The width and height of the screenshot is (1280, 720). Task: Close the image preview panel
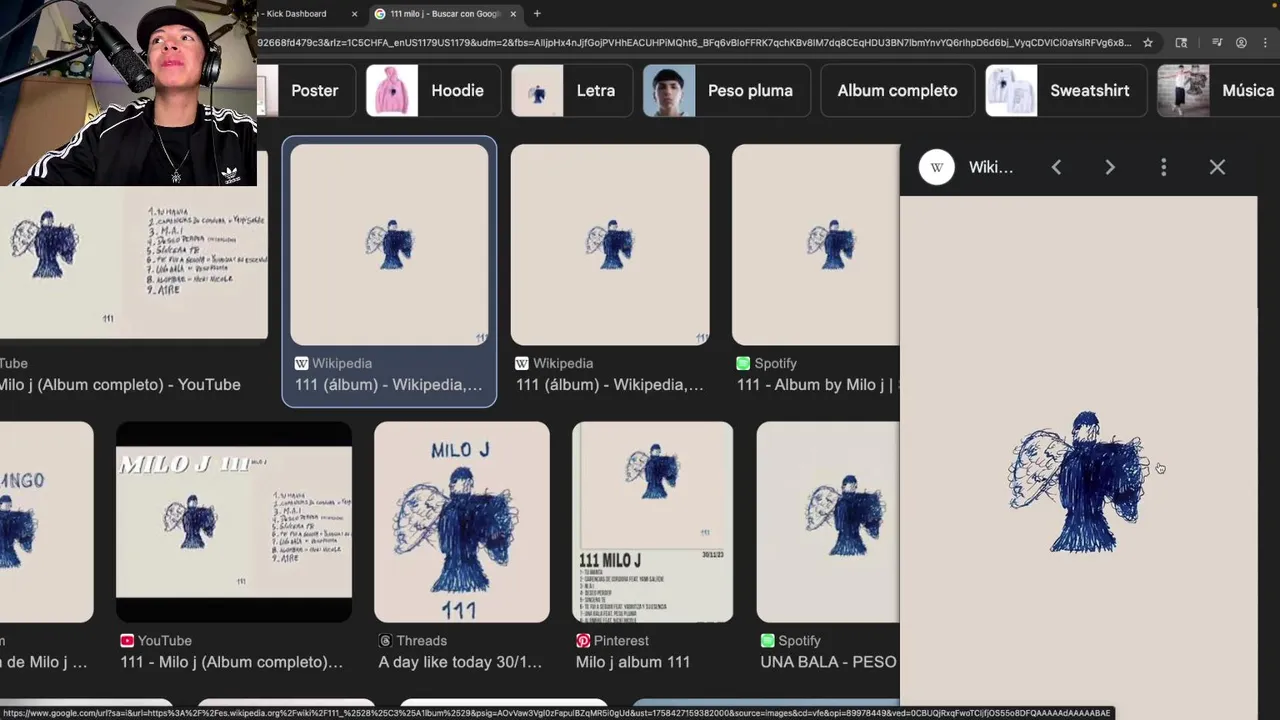coord(1217,167)
